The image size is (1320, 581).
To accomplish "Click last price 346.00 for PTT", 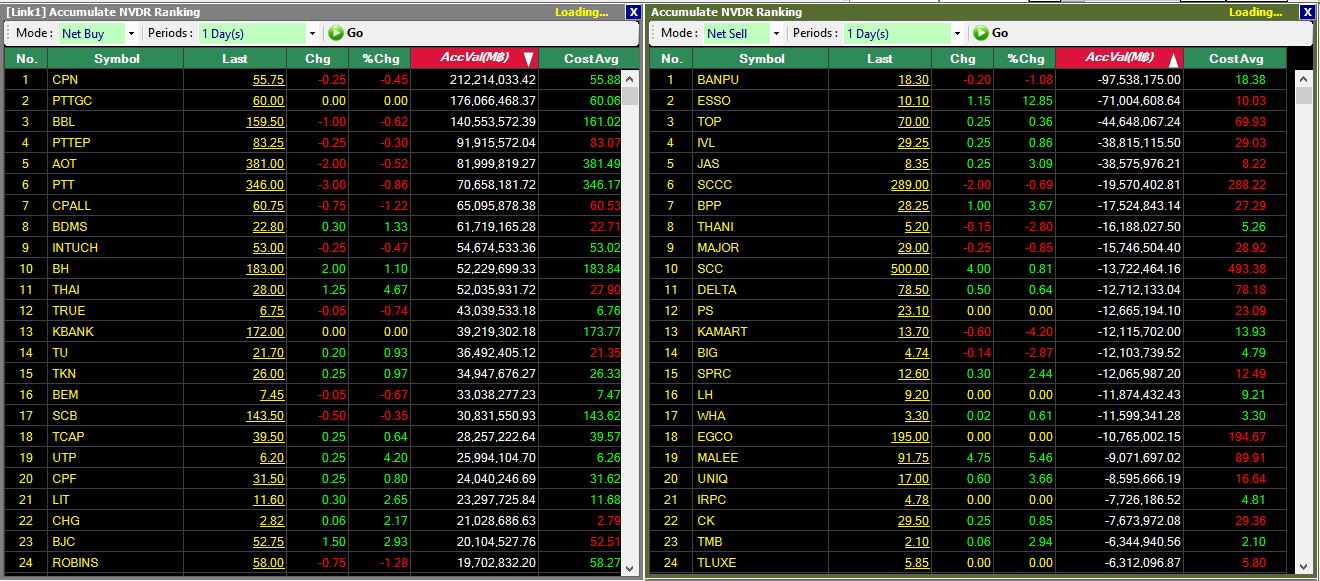I will 265,184.
